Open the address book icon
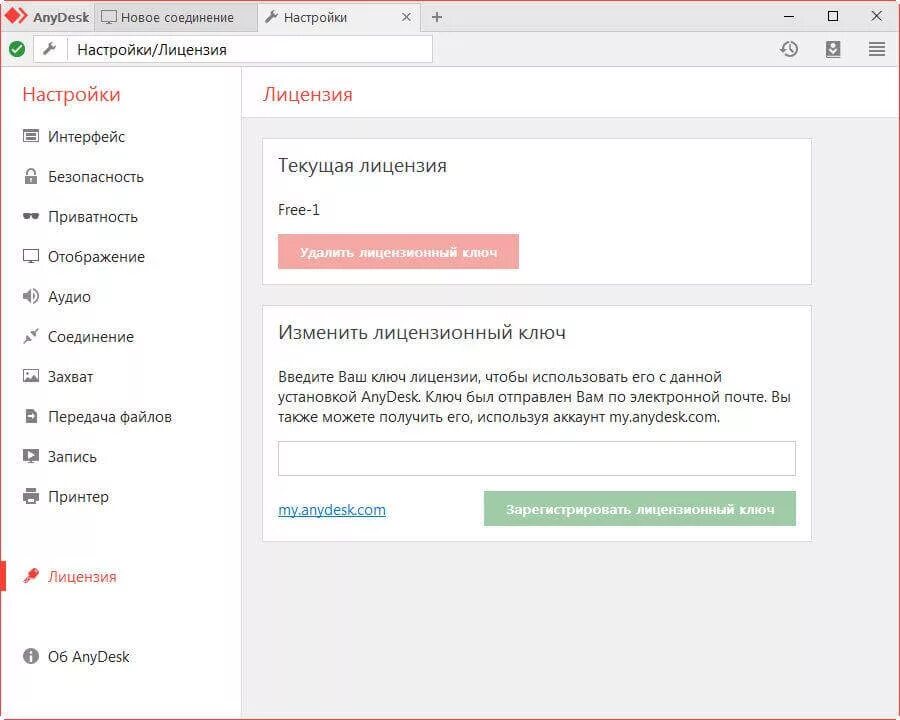This screenshot has width=900, height=720. click(833, 49)
